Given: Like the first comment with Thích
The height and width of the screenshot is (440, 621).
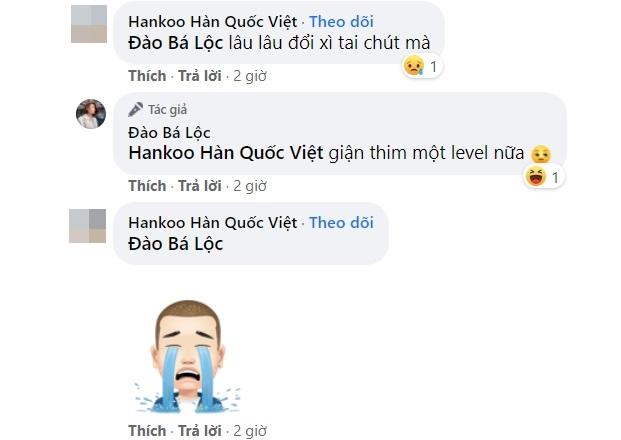Looking at the screenshot, I should 147,76.
